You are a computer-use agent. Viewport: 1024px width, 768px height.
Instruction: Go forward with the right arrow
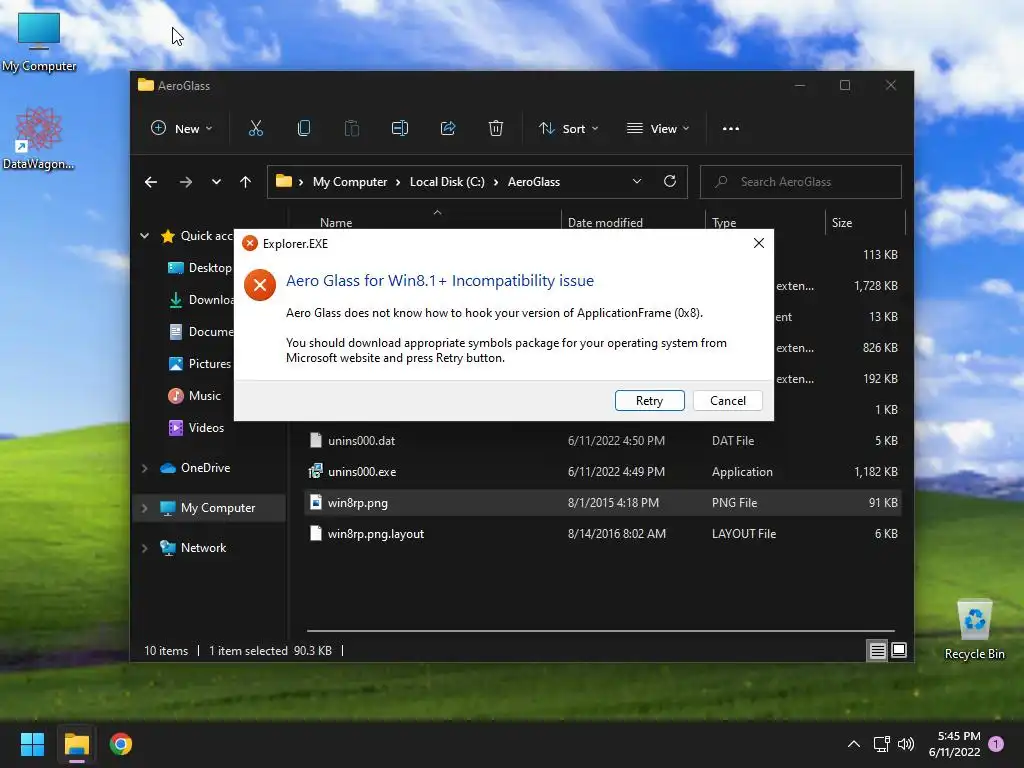point(186,182)
